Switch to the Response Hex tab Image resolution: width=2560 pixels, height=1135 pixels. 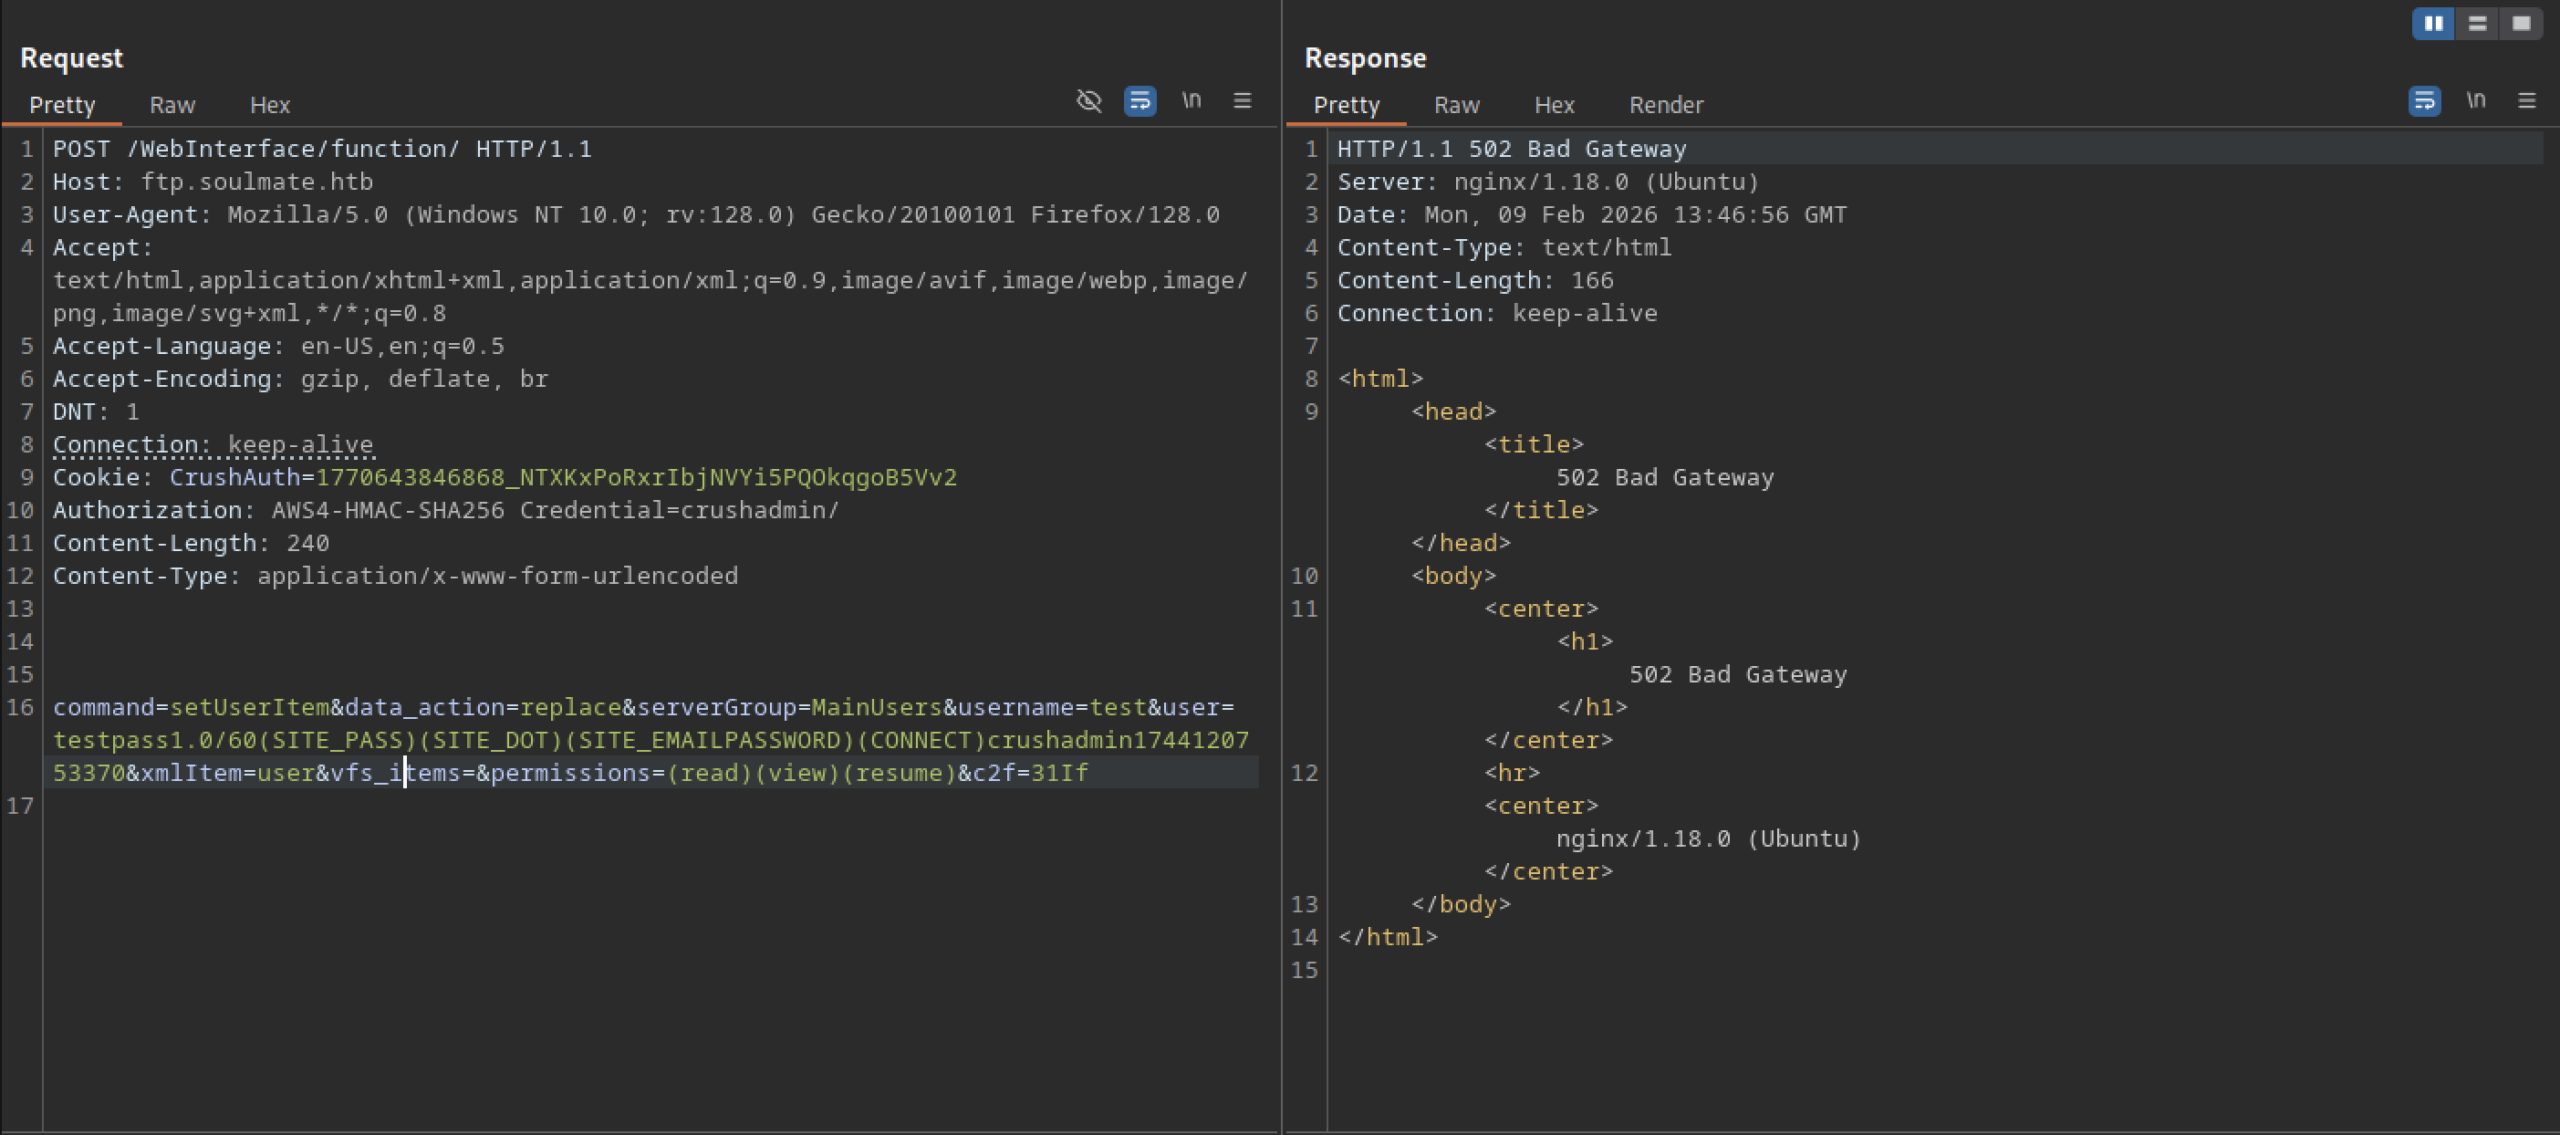coord(1553,105)
